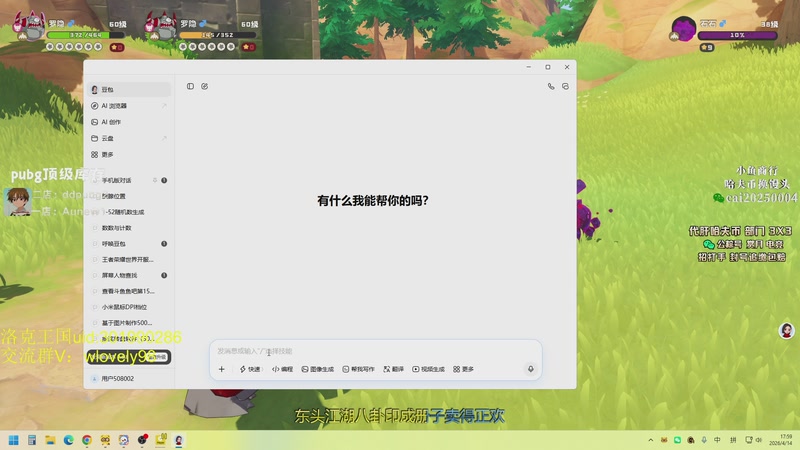Start a voice call with phone icon
800x450 pixels.
[551, 86]
